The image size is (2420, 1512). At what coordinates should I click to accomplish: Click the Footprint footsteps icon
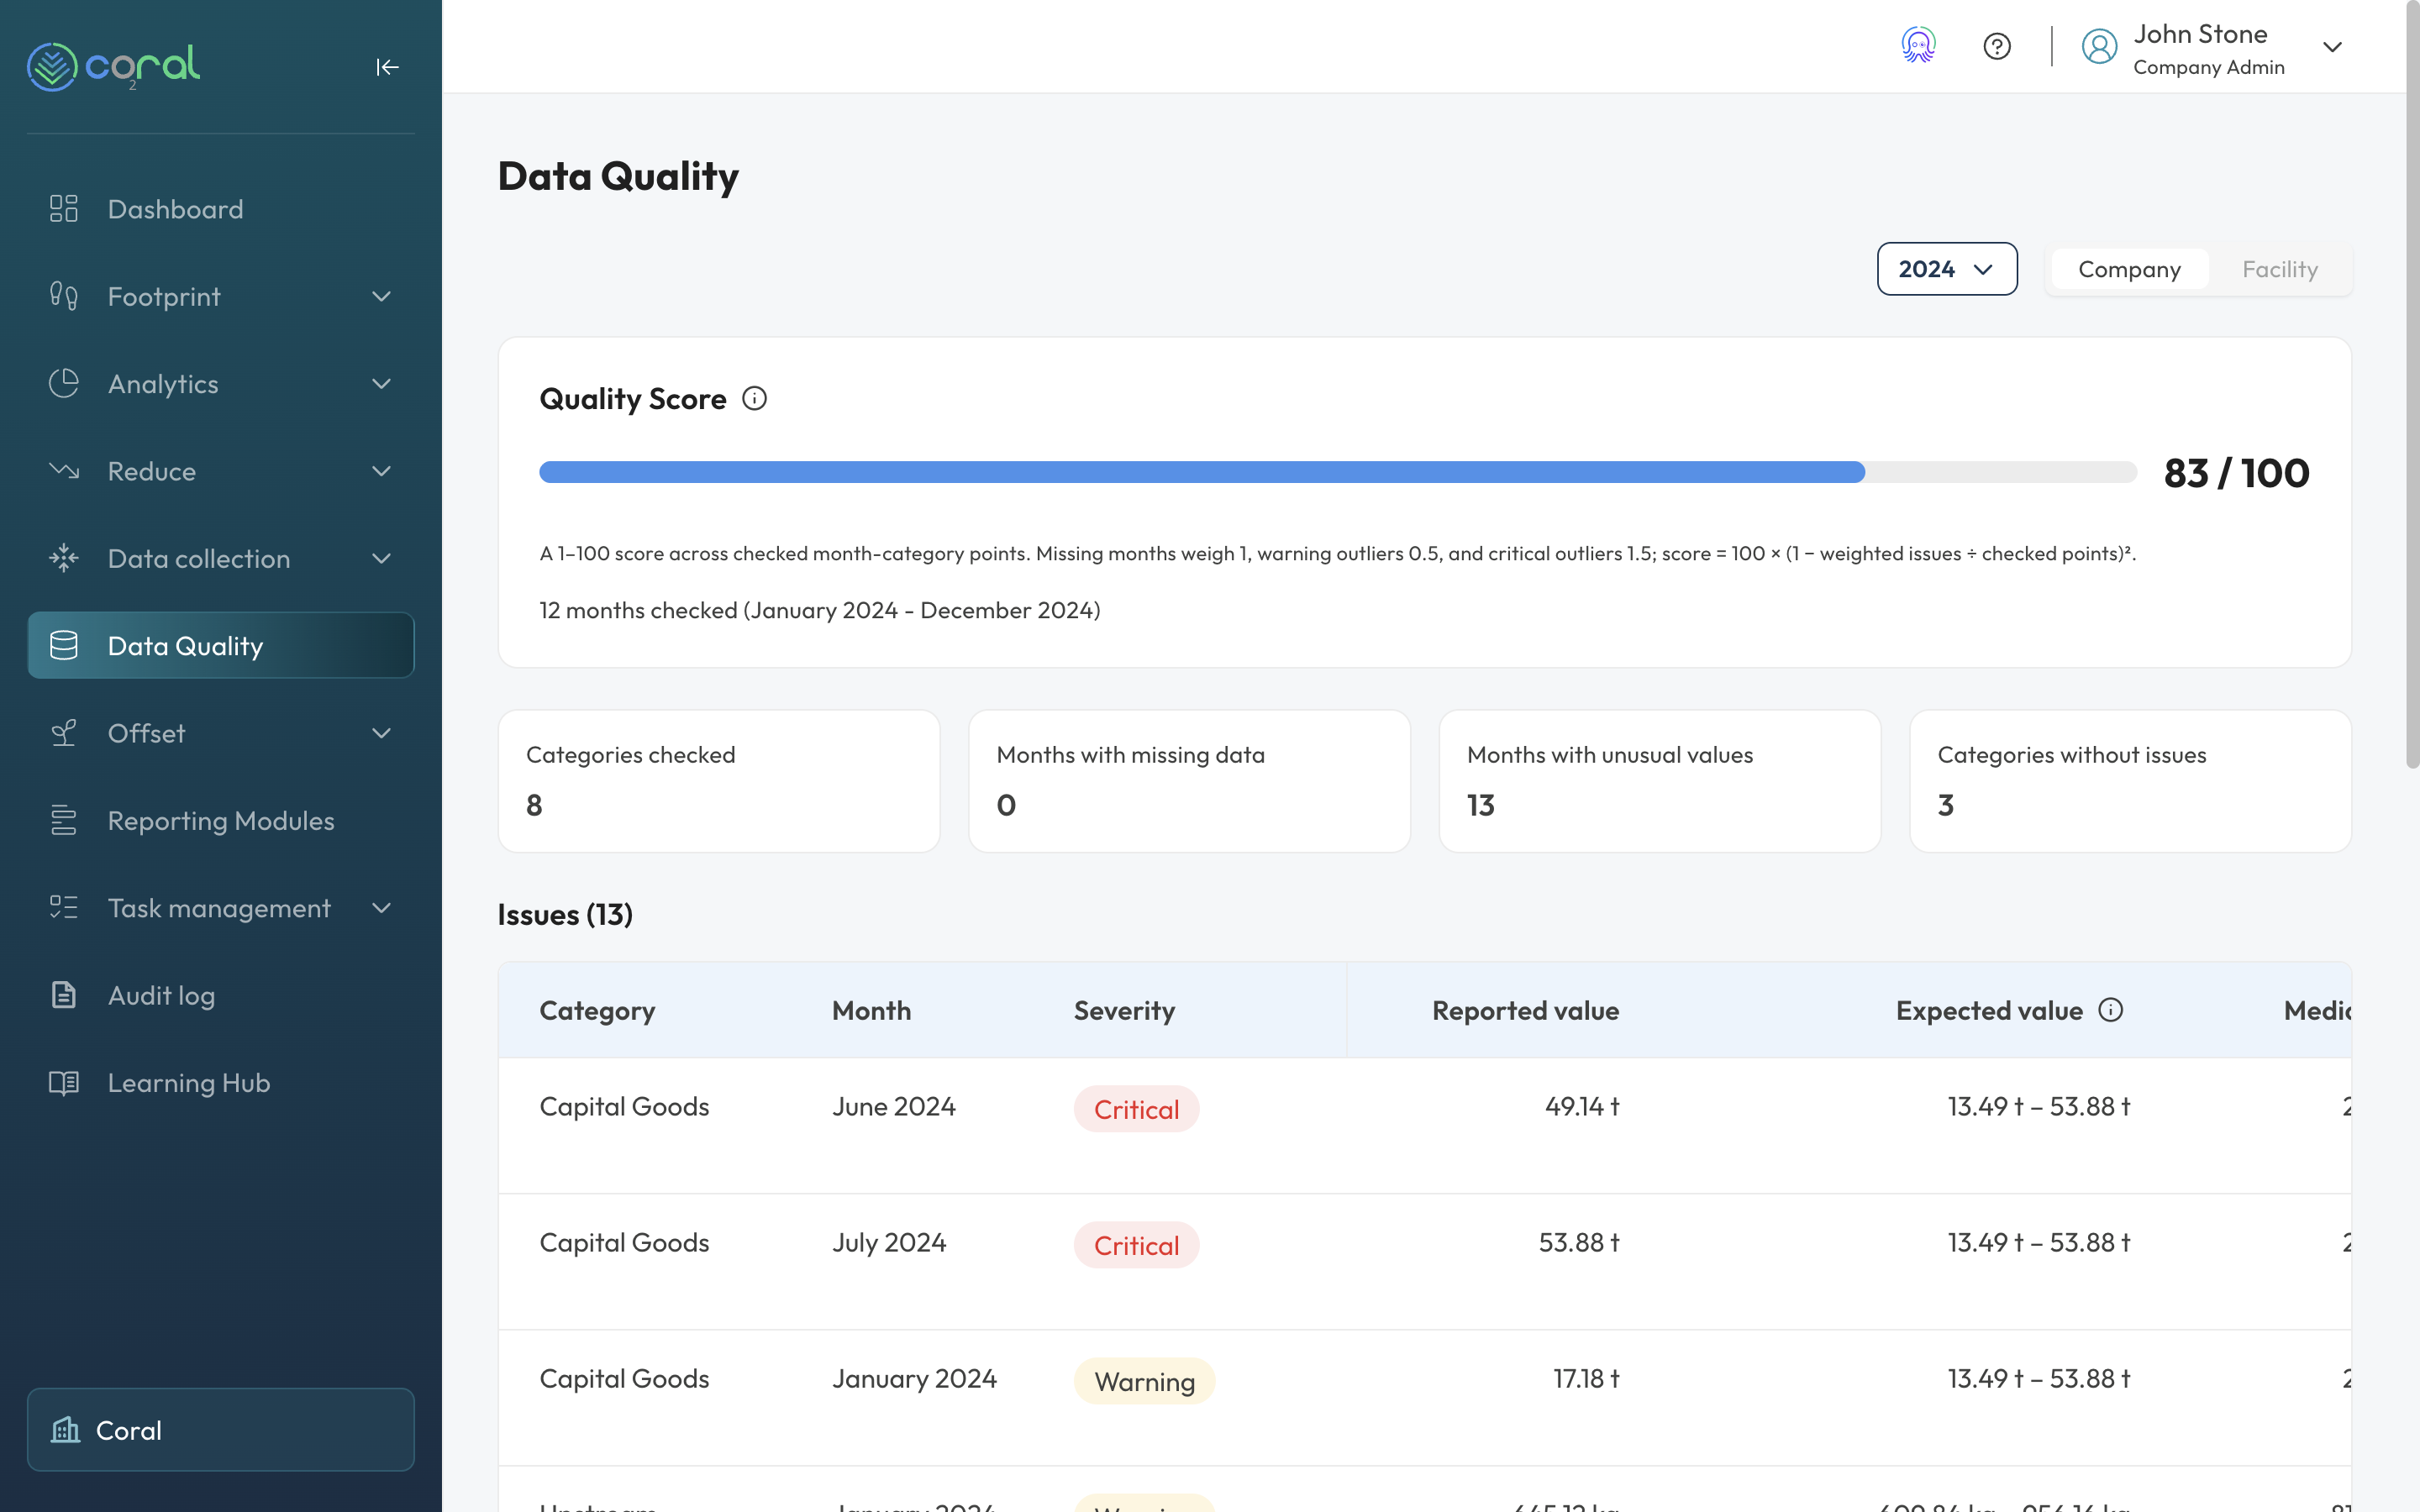point(64,296)
